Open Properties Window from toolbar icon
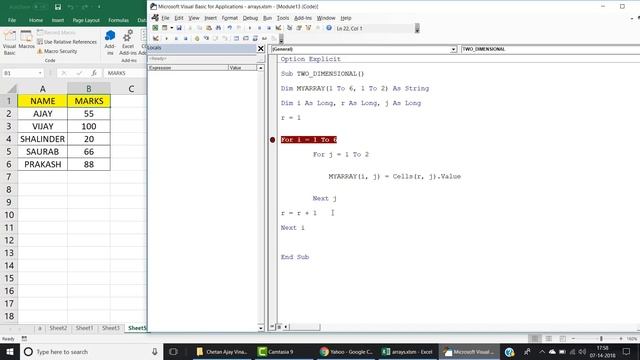 (x=299, y=28)
